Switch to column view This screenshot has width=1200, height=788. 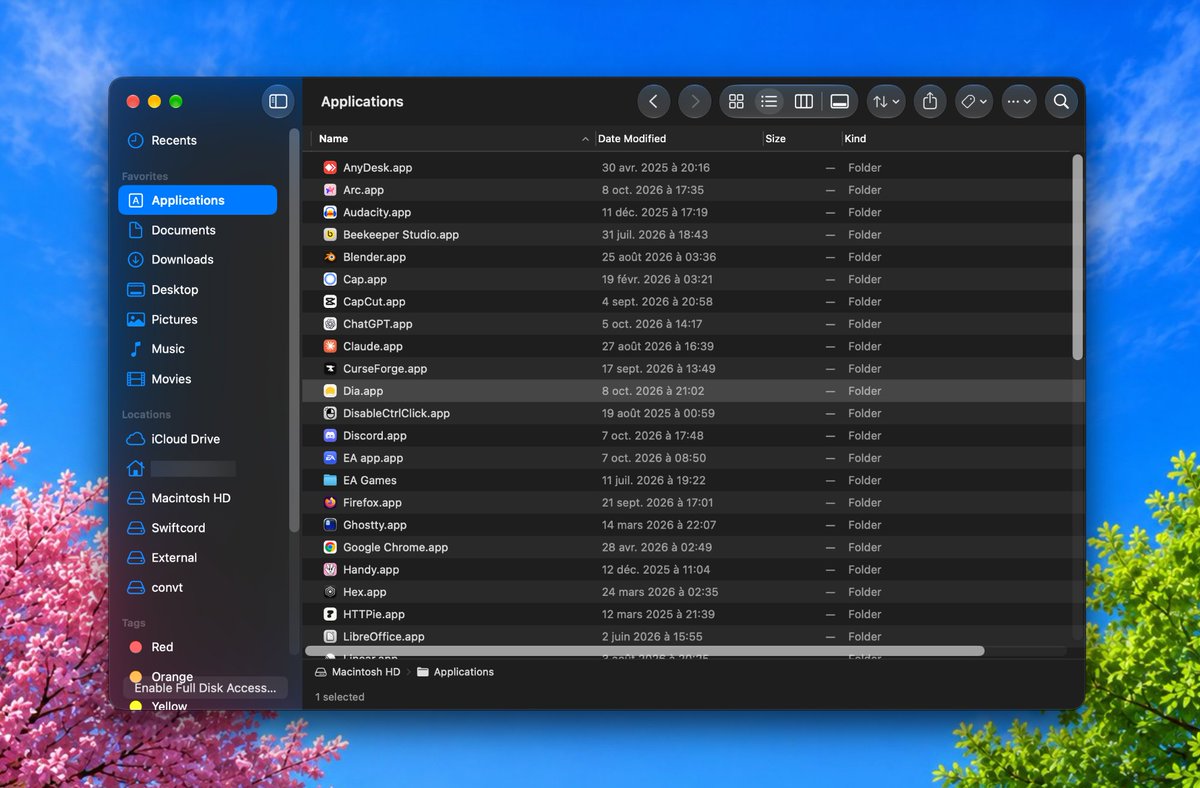pyautogui.click(x=803, y=101)
